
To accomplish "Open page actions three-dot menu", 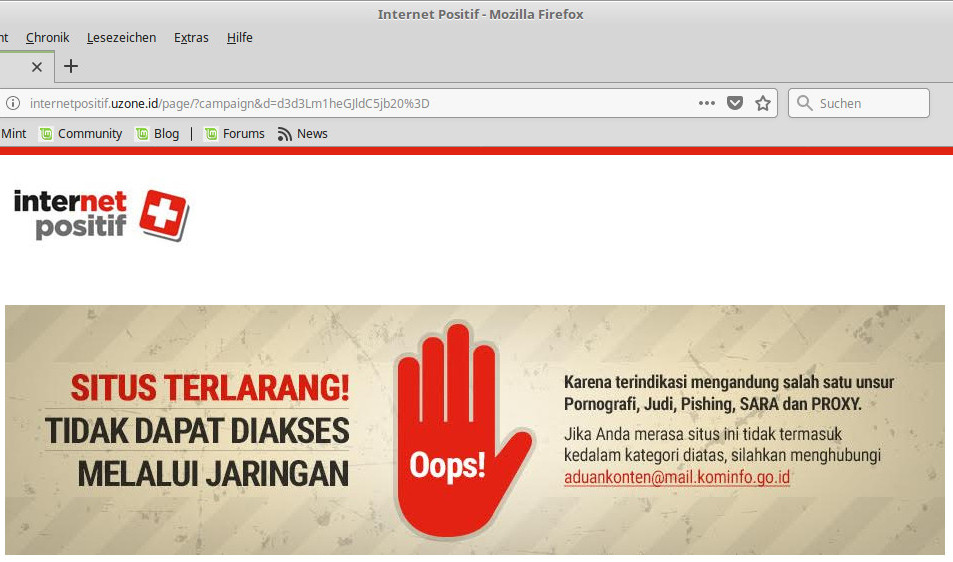I will coord(707,103).
